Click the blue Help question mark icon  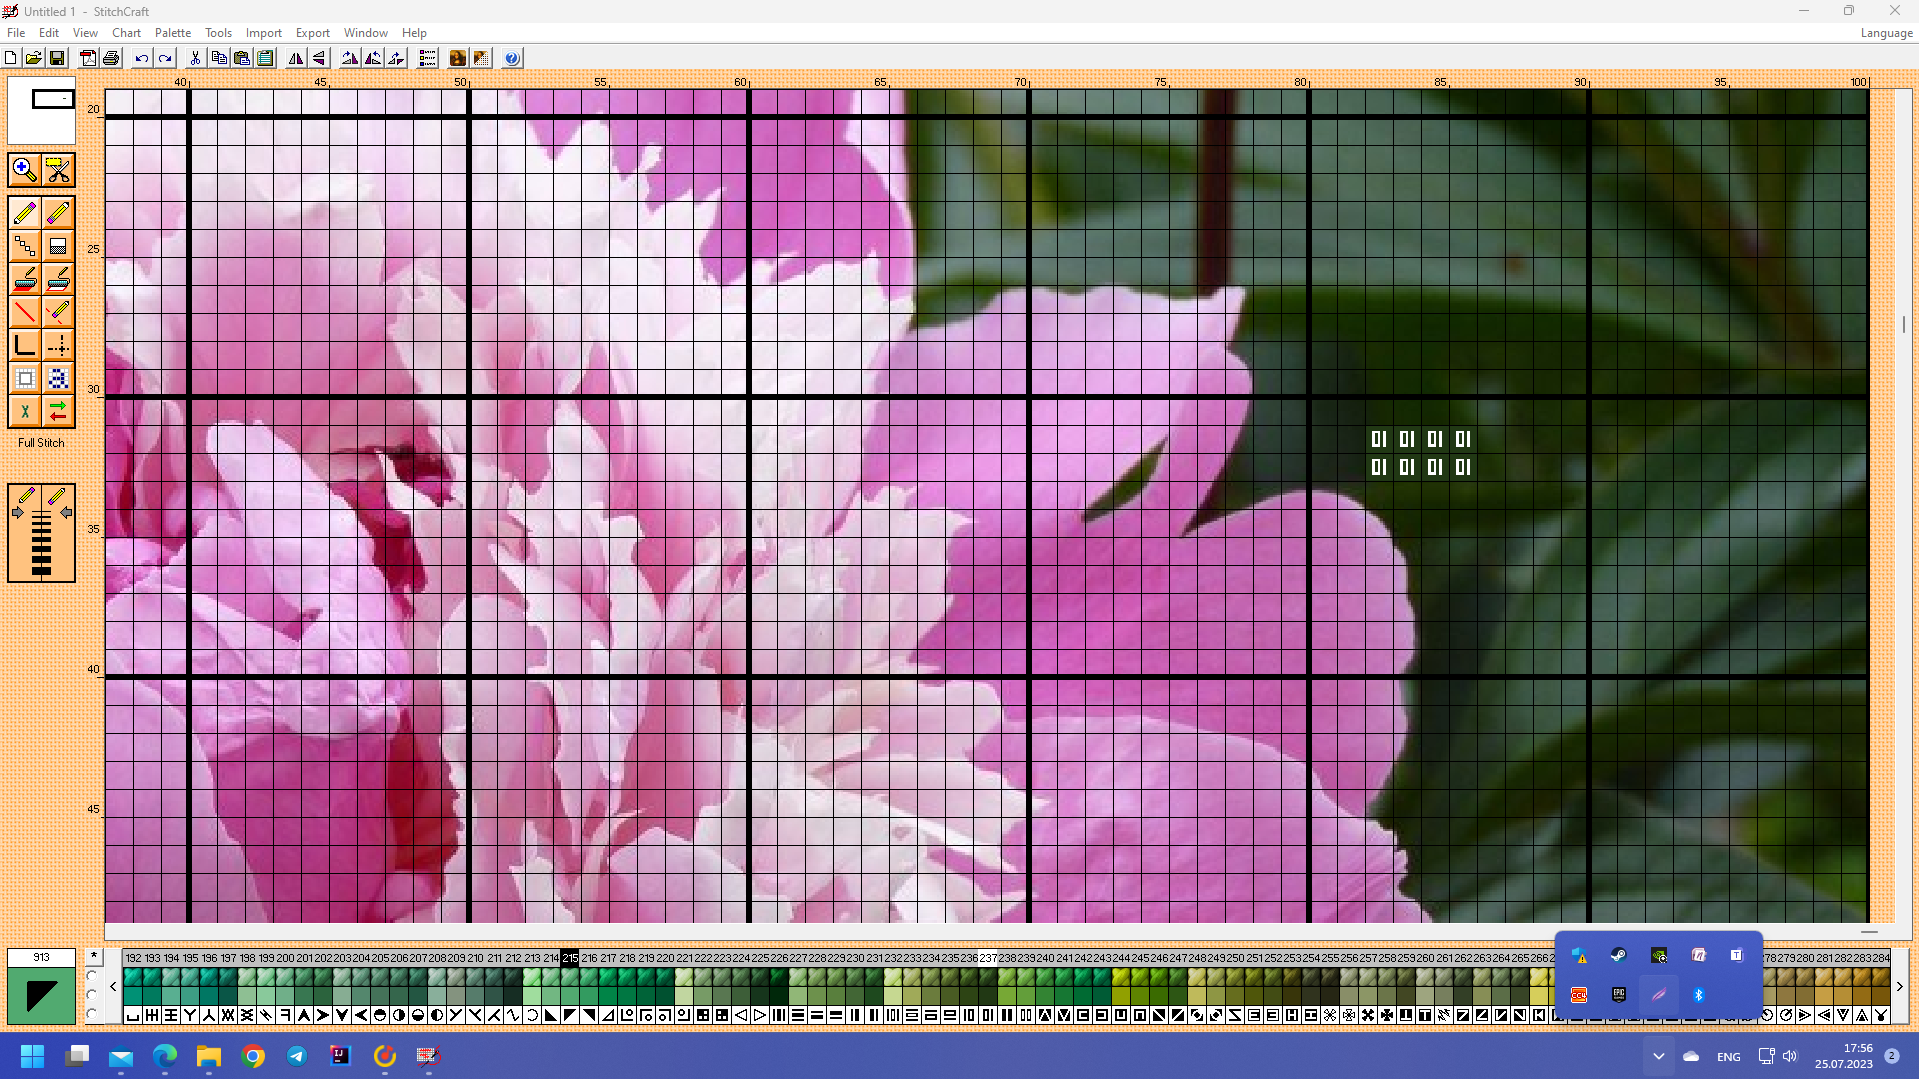pyautogui.click(x=512, y=58)
